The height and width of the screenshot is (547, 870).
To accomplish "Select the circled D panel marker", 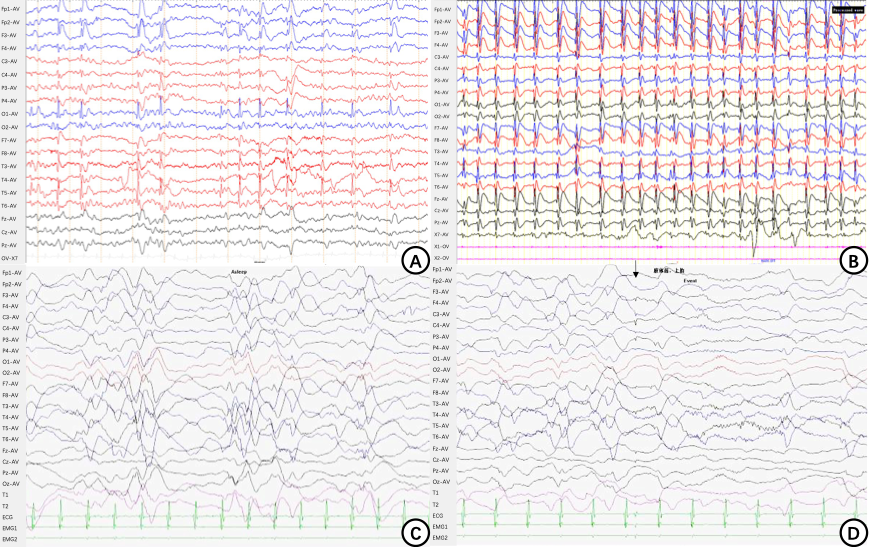I will [849, 532].
